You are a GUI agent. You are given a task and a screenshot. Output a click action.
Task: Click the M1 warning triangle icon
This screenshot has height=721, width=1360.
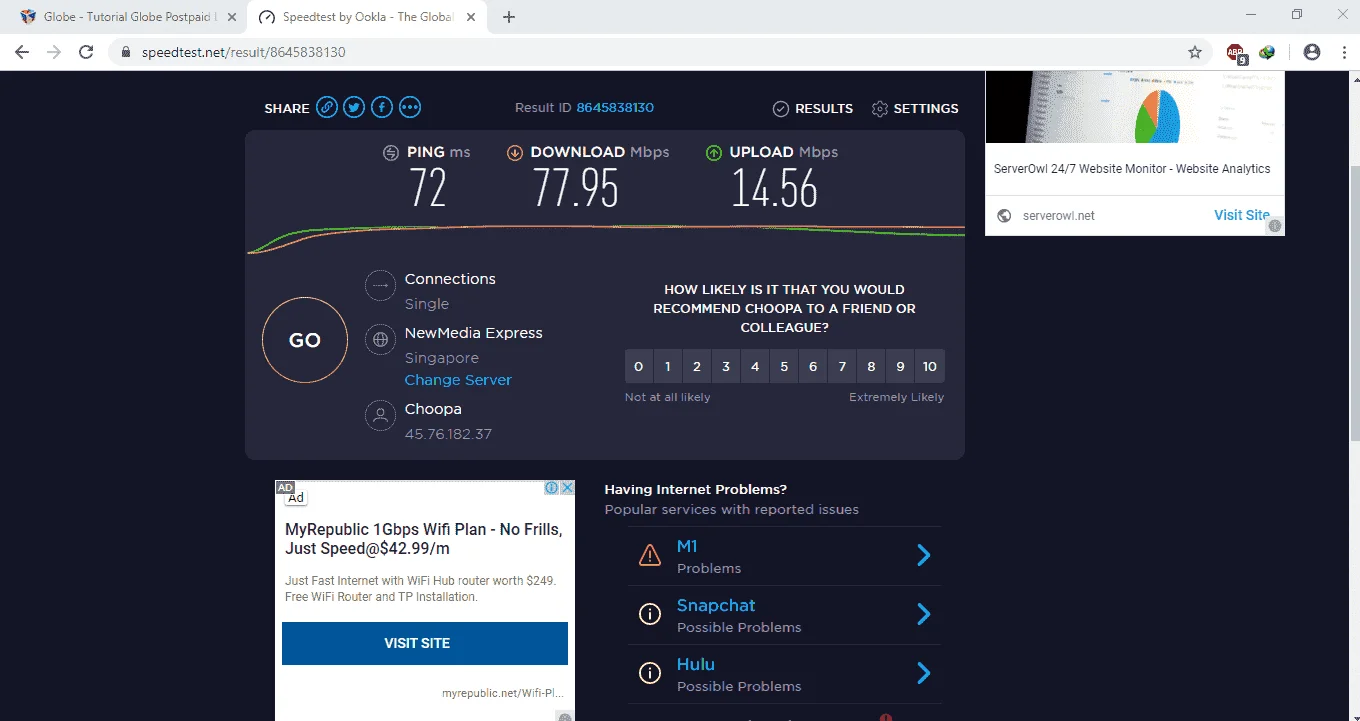(x=650, y=555)
